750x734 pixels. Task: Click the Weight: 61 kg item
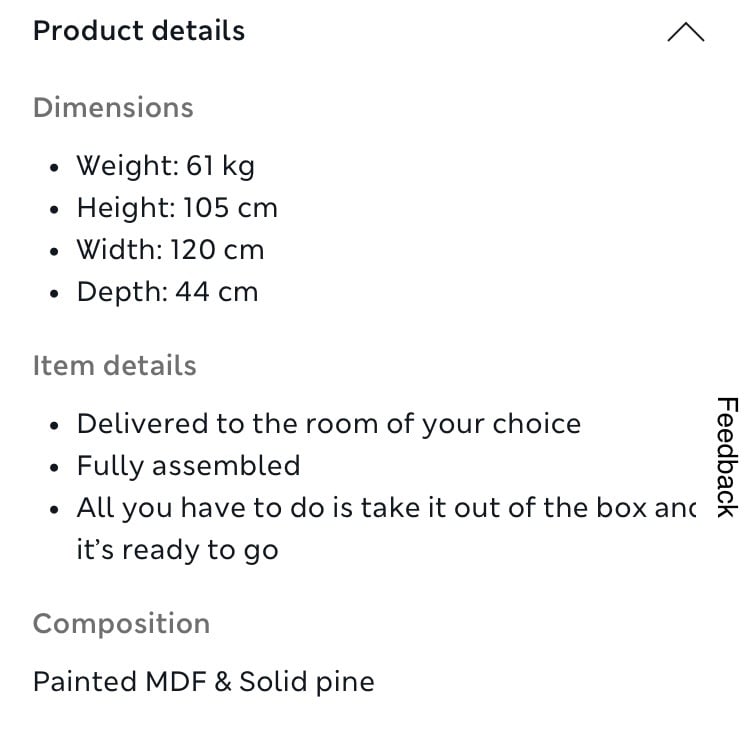pyautogui.click(x=165, y=166)
